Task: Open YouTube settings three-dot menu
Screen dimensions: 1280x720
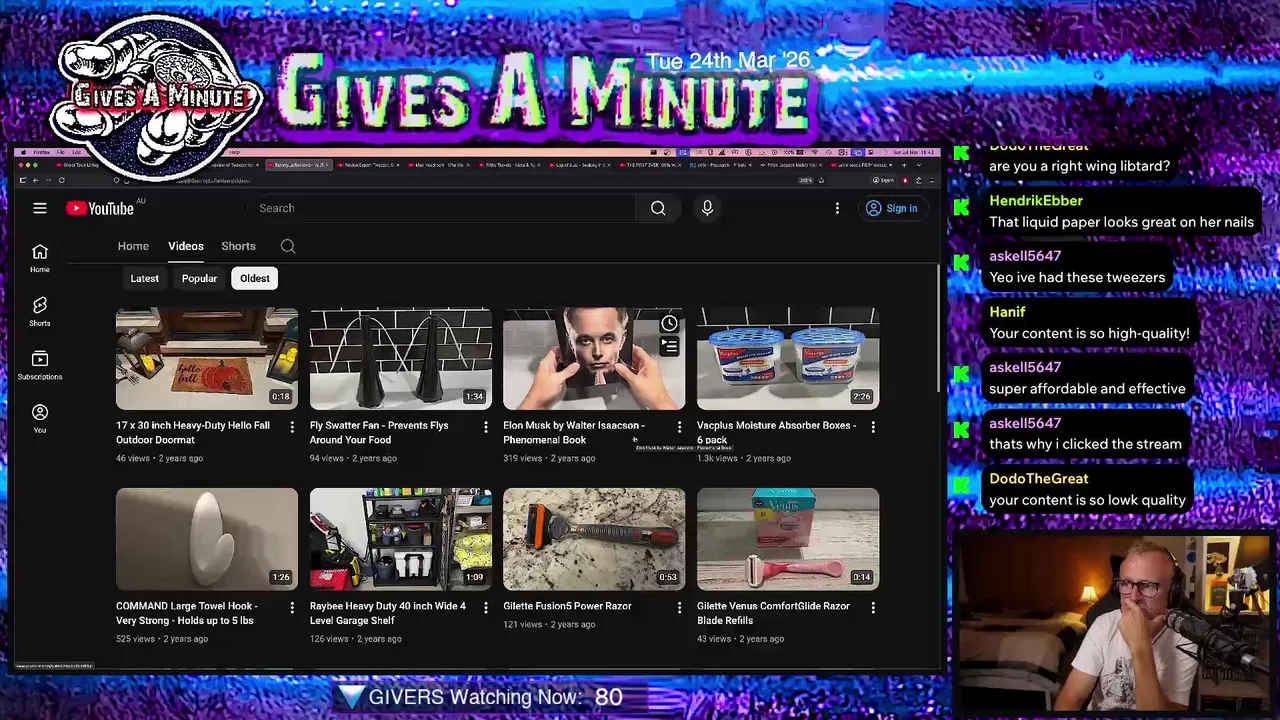Action: (x=837, y=208)
